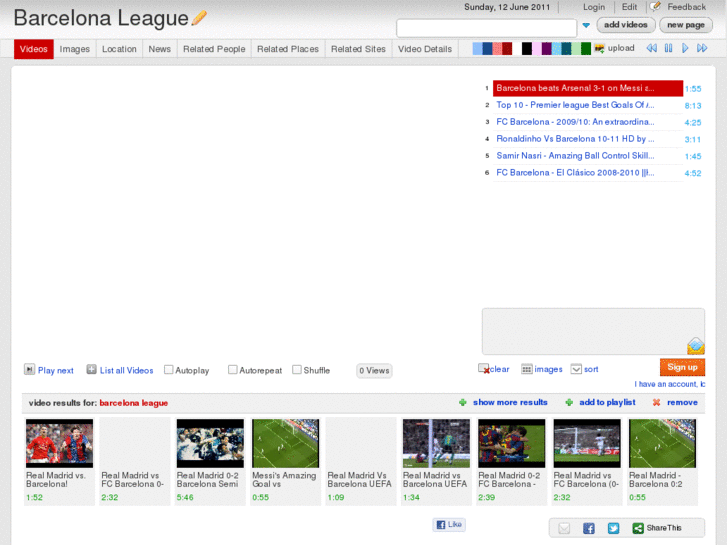Click green plus next to add to playlist
This screenshot has width=727, height=545.
click(569, 402)
